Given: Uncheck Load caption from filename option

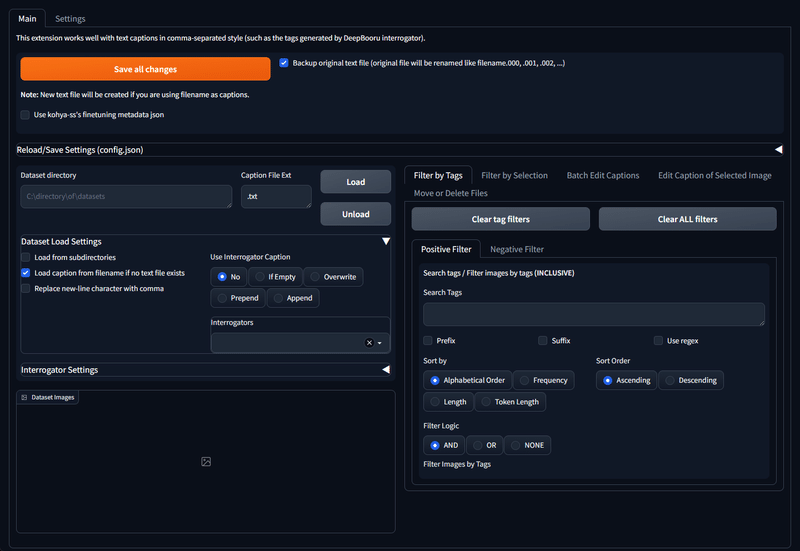Looking at the screenshot, I should pyautogui.click(x=26, y=273).
